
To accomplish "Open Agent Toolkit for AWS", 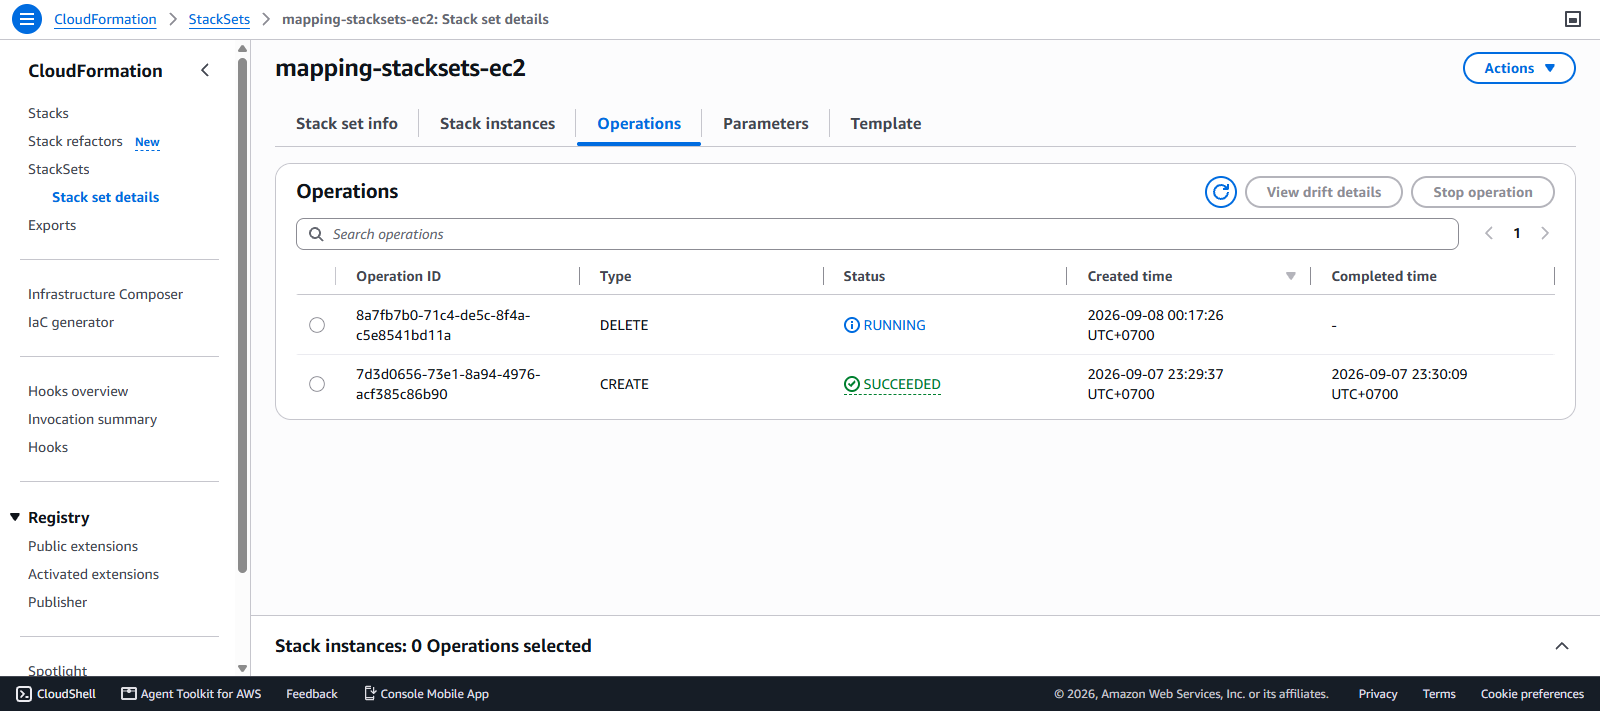I will pos(191,694).
